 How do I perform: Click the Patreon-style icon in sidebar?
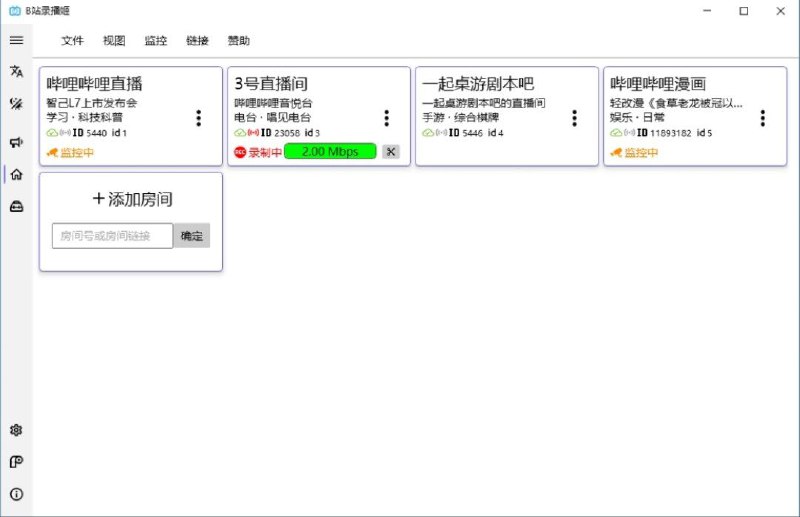pyautogui.click(x=16, y=462)
